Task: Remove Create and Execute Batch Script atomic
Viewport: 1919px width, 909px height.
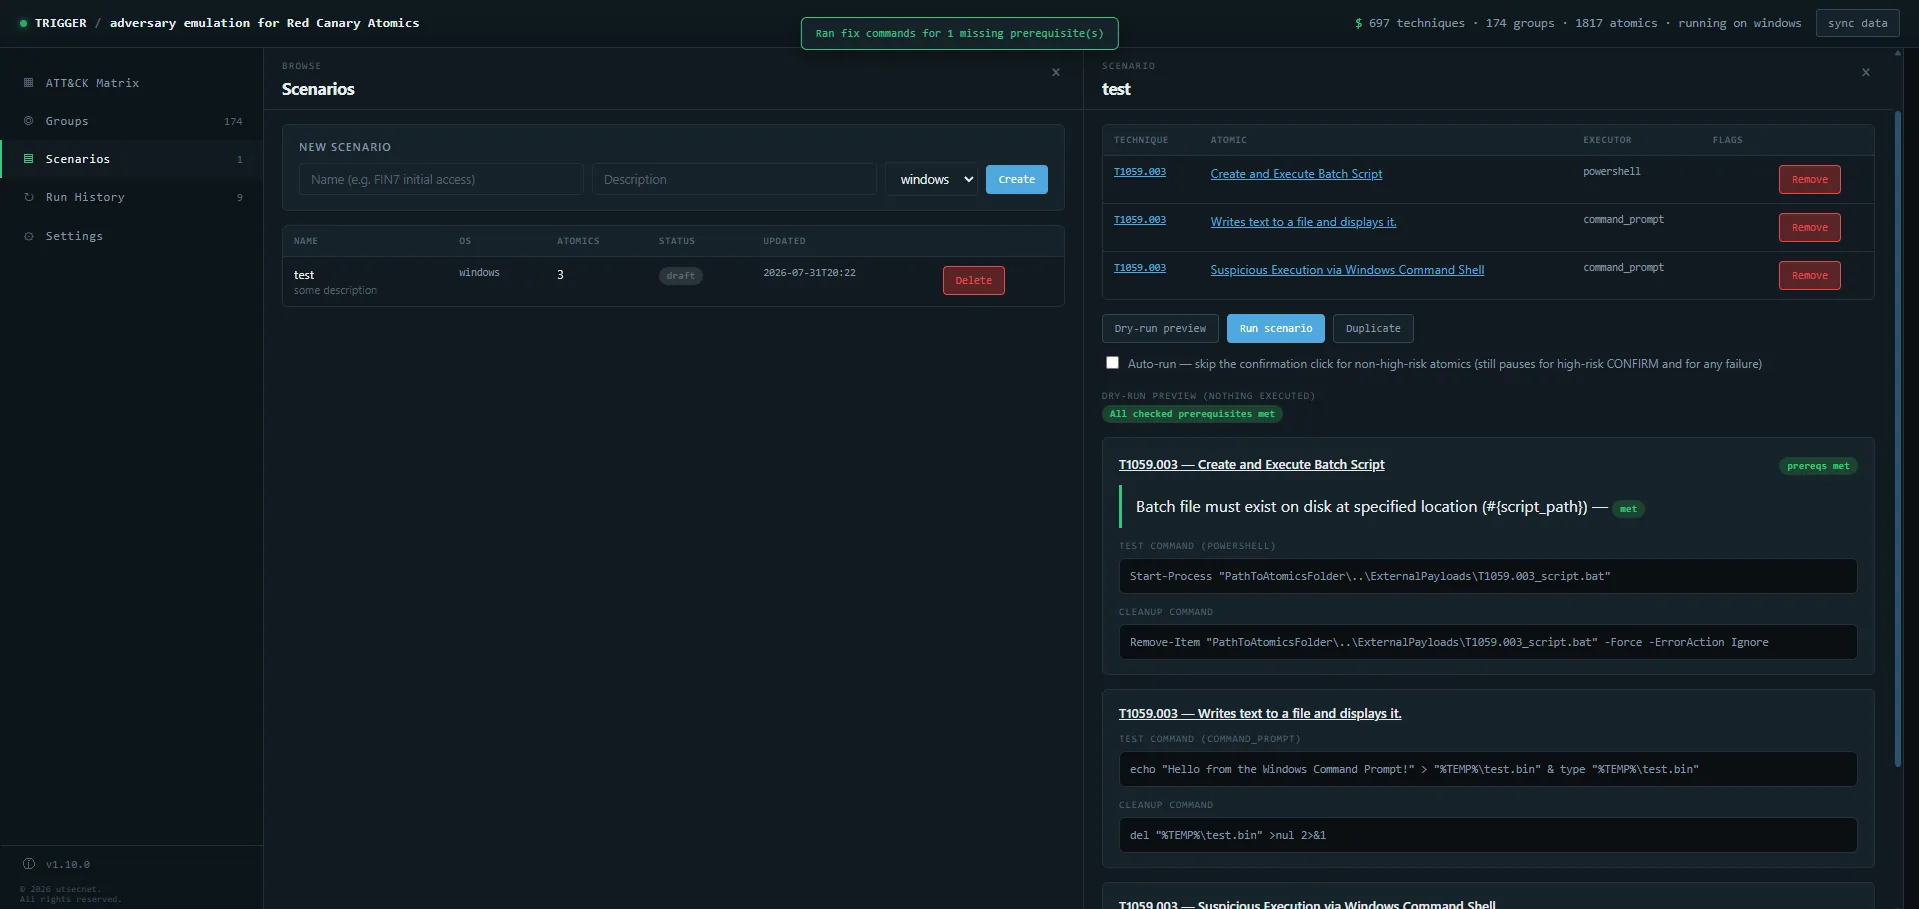Action: (1810, 179)
